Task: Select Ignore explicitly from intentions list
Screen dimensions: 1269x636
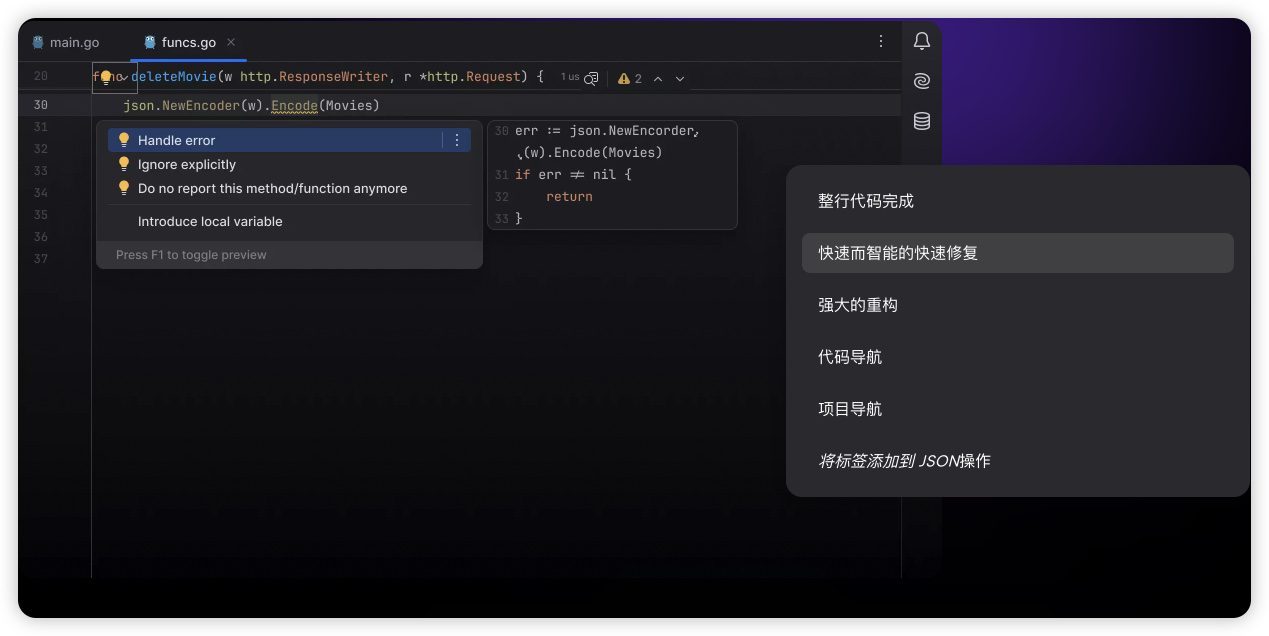Action: (x=187, y=164)
